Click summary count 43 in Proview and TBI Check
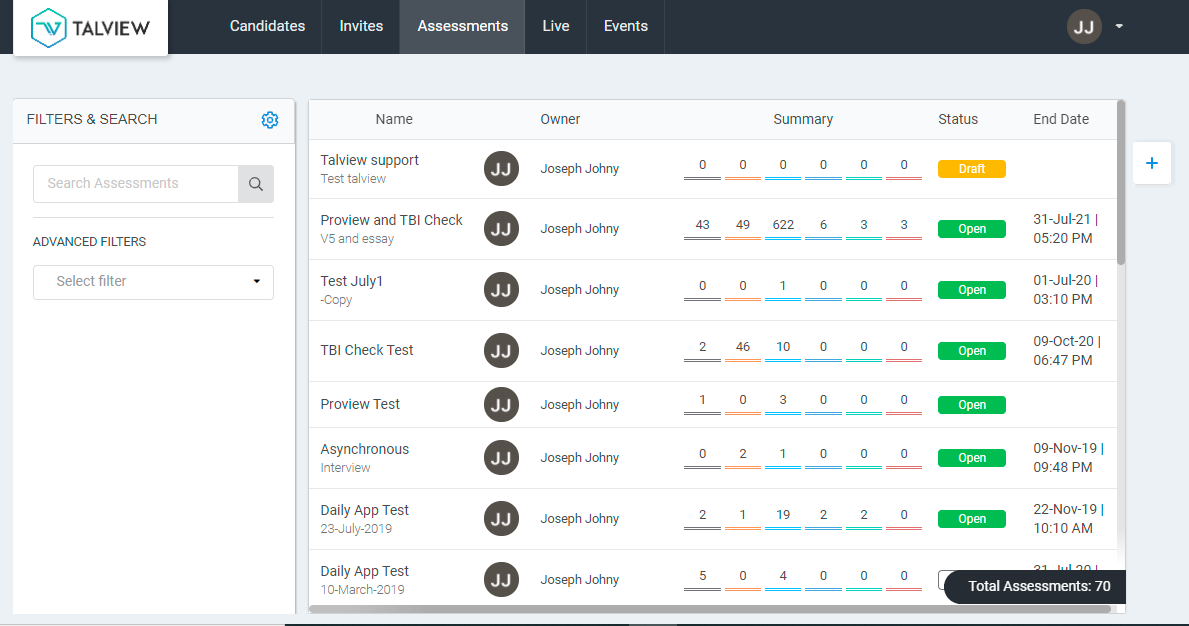This screenshot has width=1189, height=626. coord(702,225)
